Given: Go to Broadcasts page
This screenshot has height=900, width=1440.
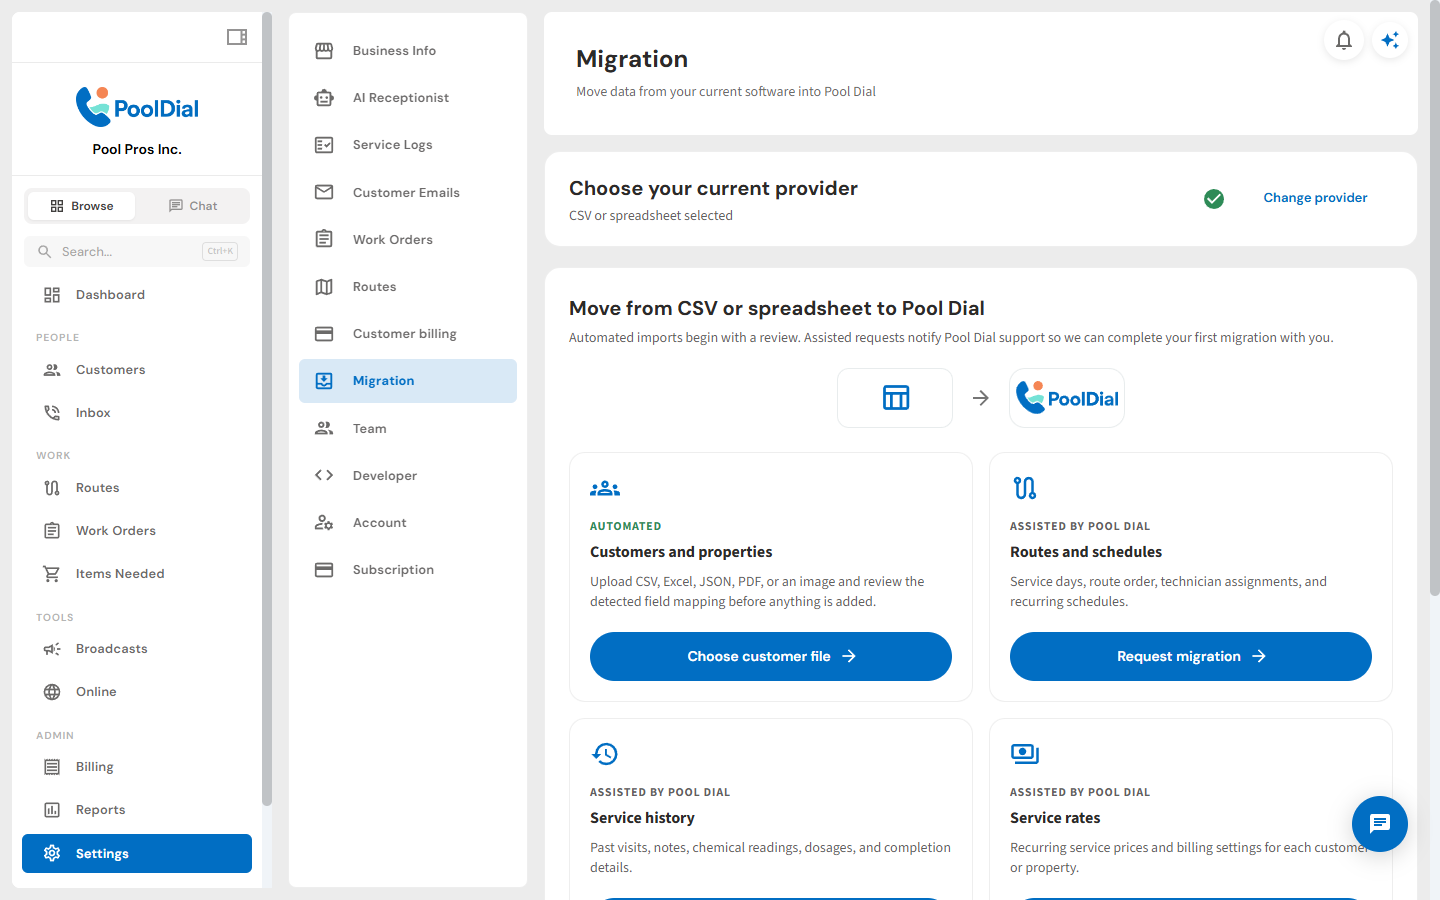Looking at the screenshot, I should click(137, 649).
